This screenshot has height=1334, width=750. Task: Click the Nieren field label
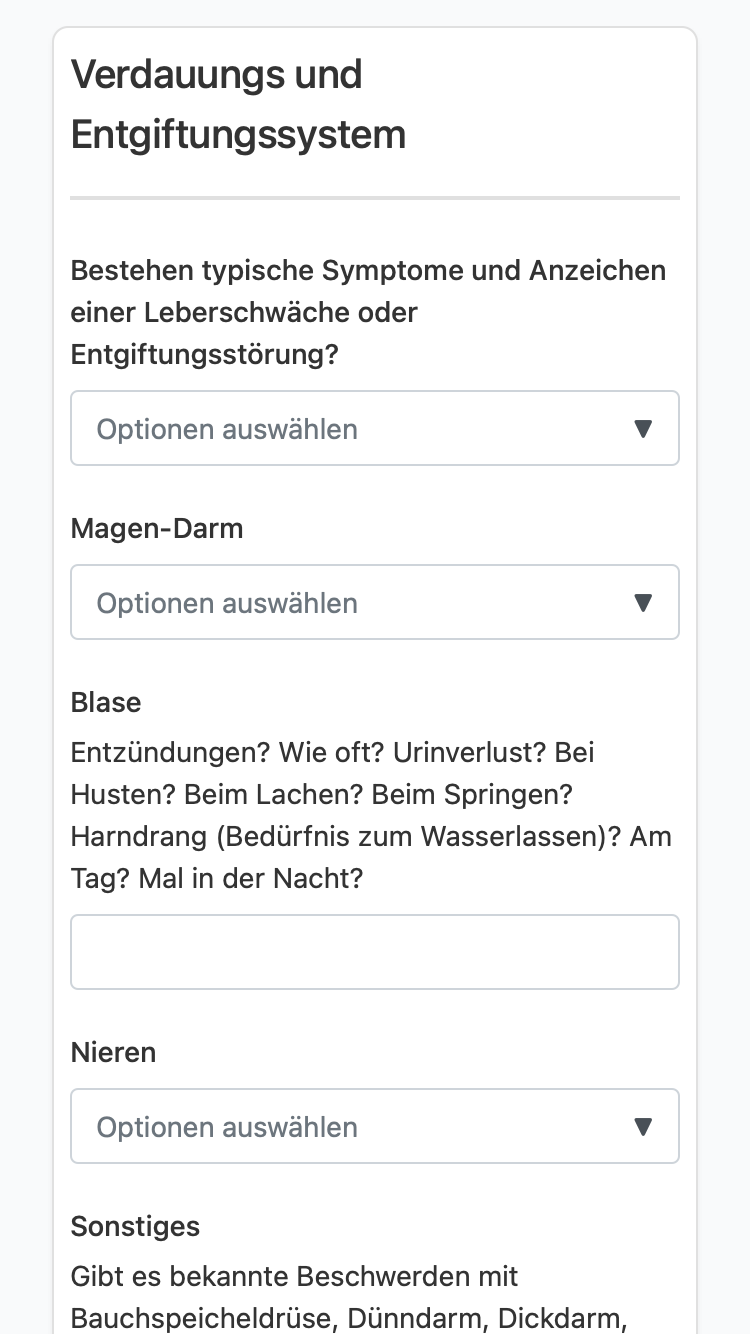[114, 1052]
